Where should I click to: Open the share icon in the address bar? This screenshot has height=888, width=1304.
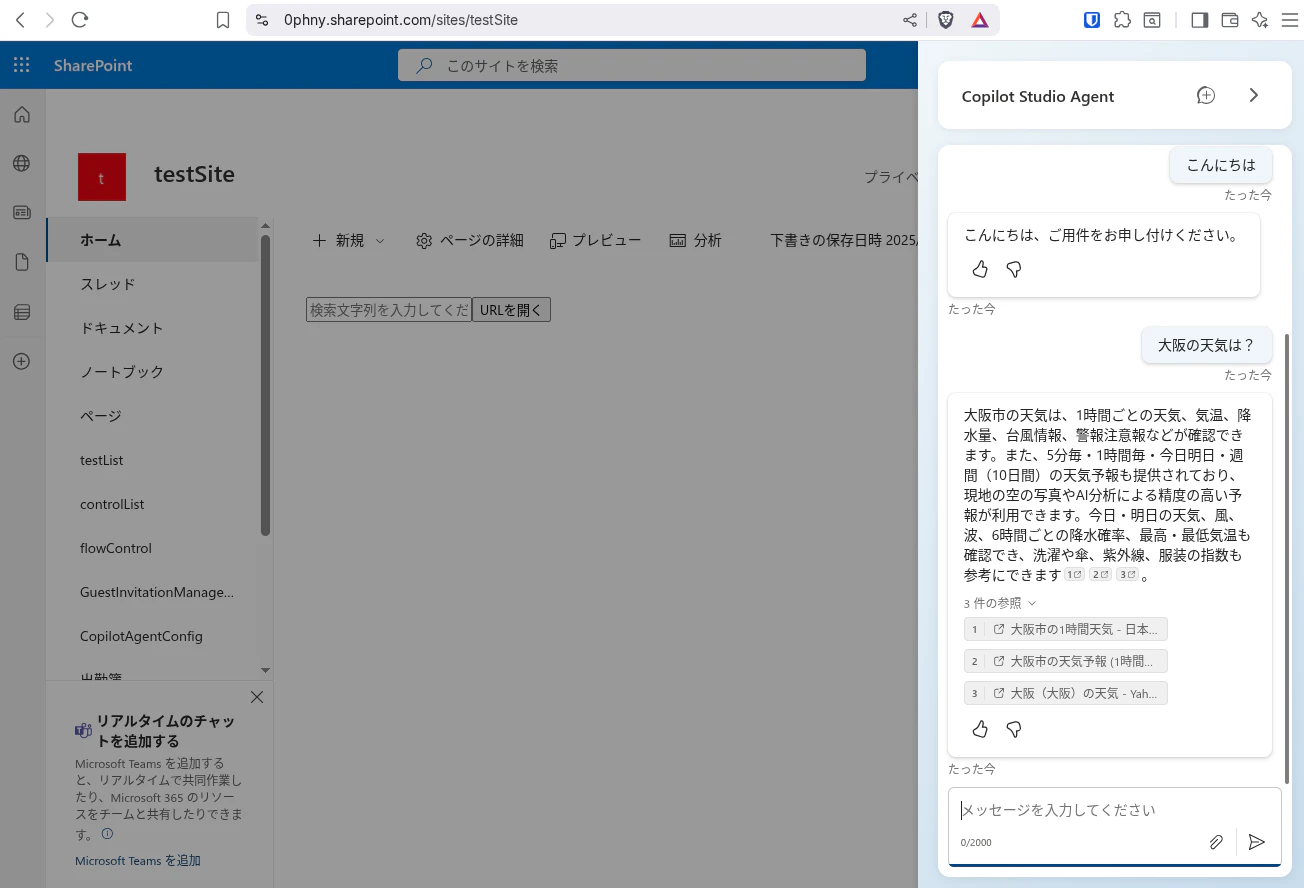910,20
